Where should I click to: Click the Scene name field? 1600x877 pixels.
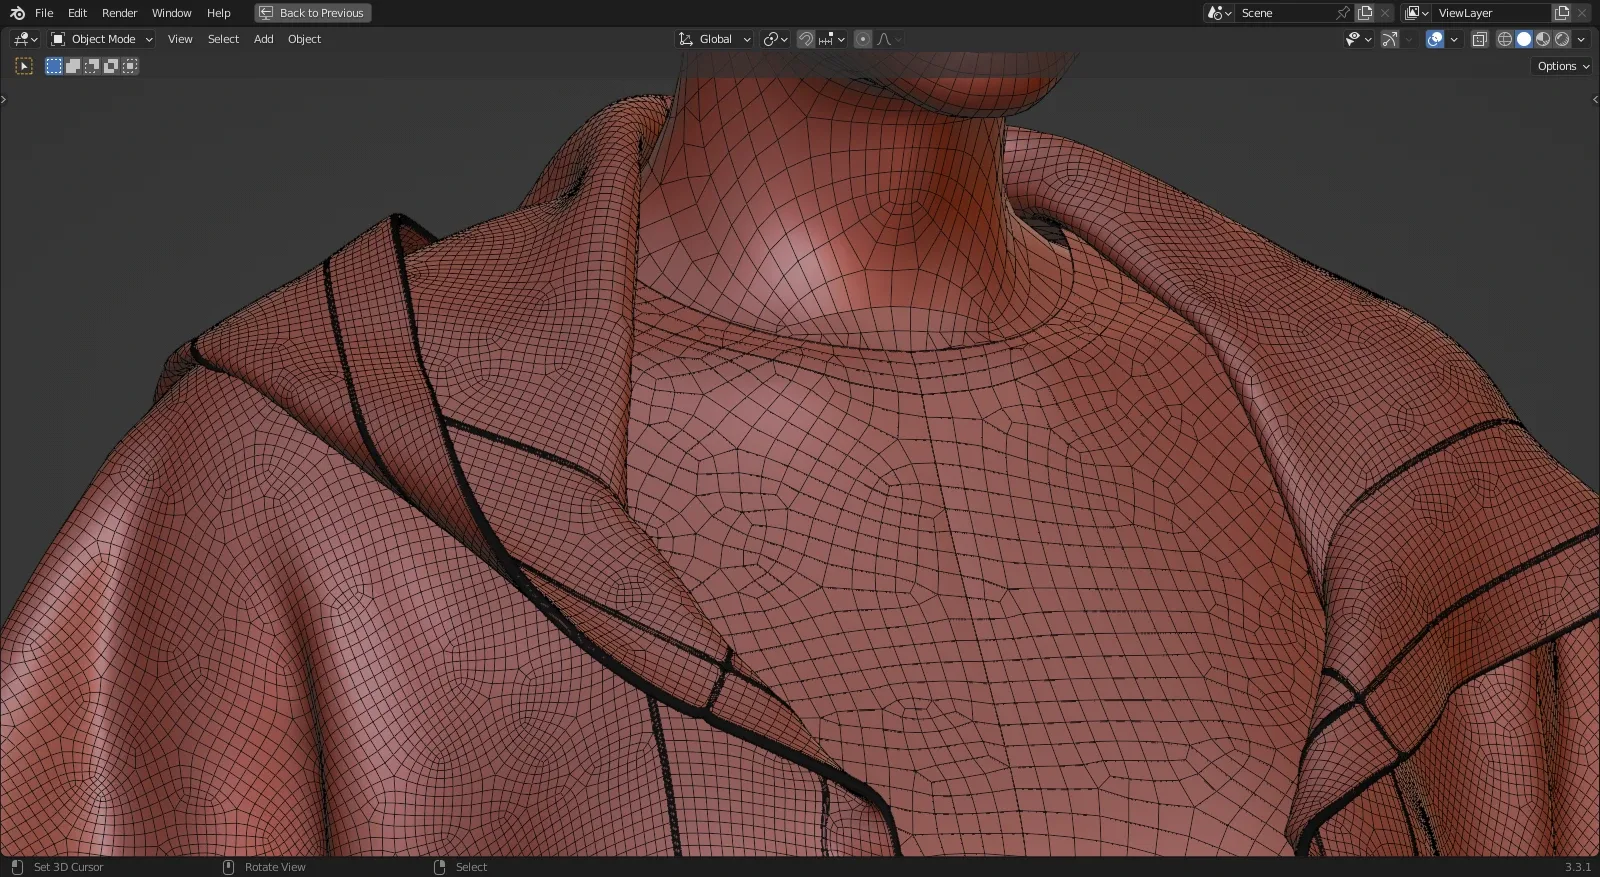[1285, 13]
